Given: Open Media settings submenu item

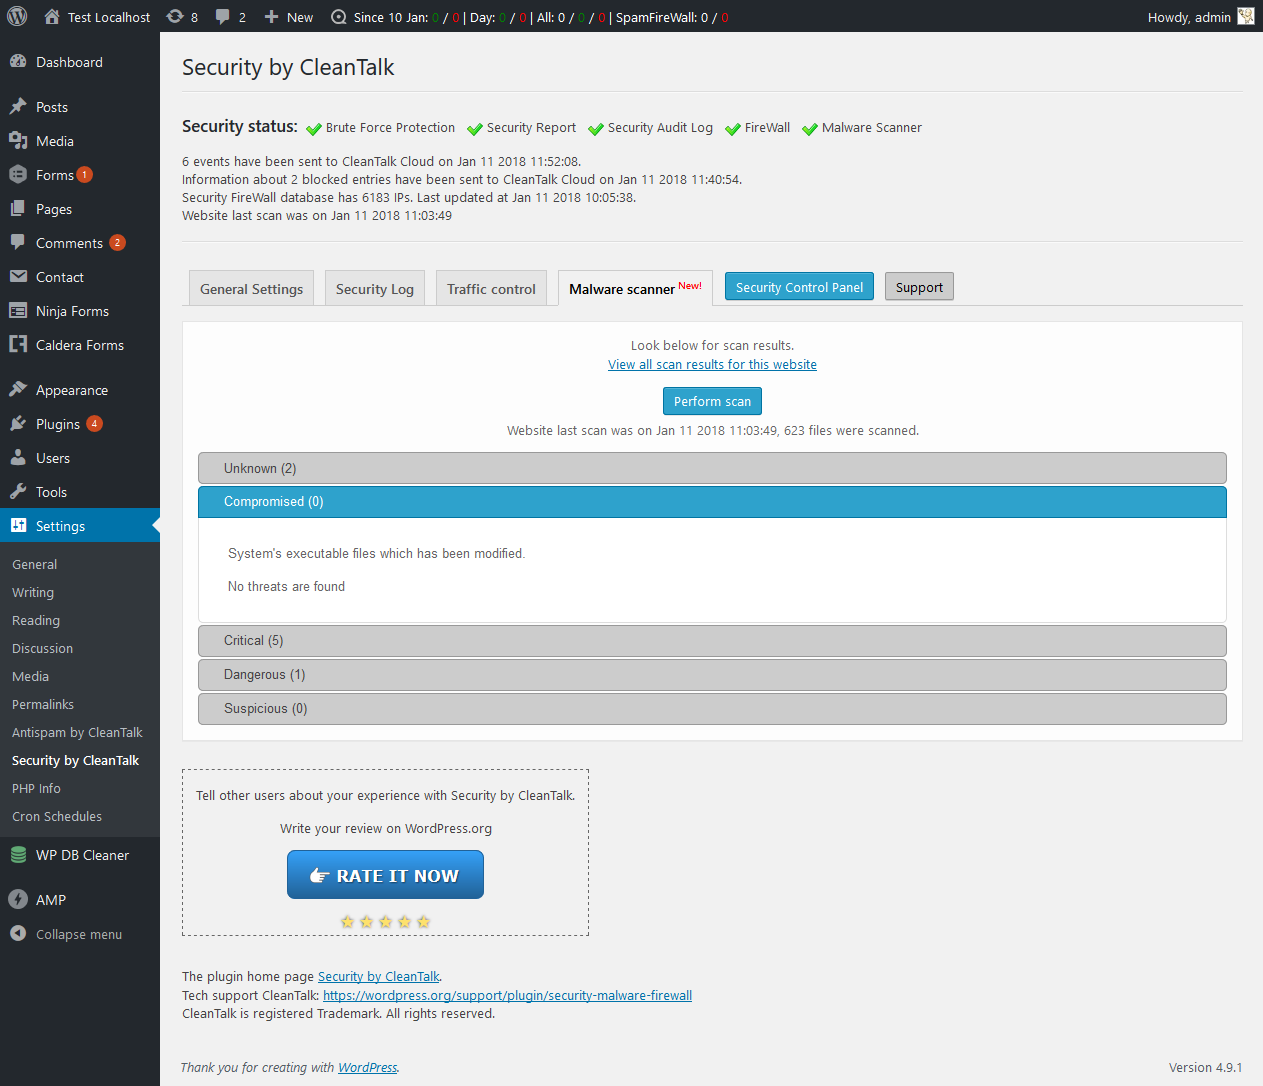Looking at the screenshot, I should 30,677.
